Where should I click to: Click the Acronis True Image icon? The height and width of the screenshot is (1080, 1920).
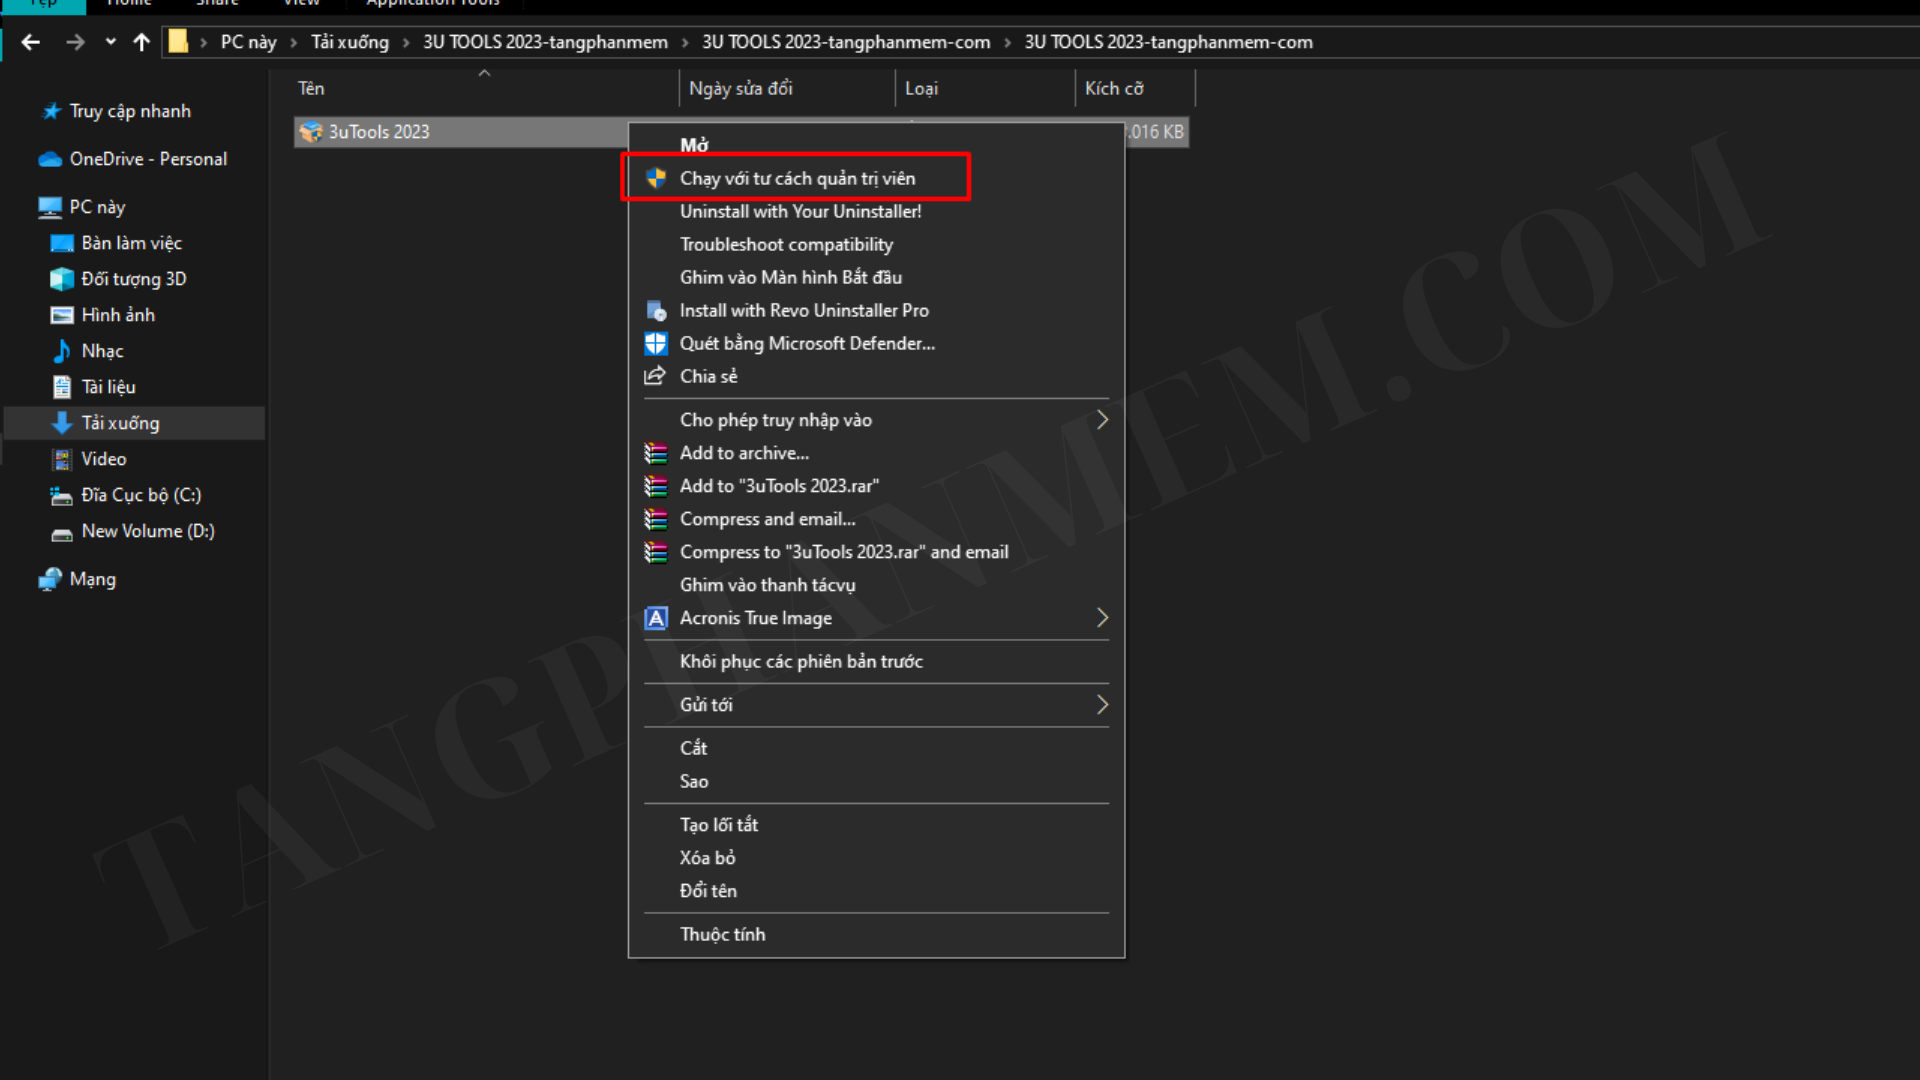coord(656,618)
